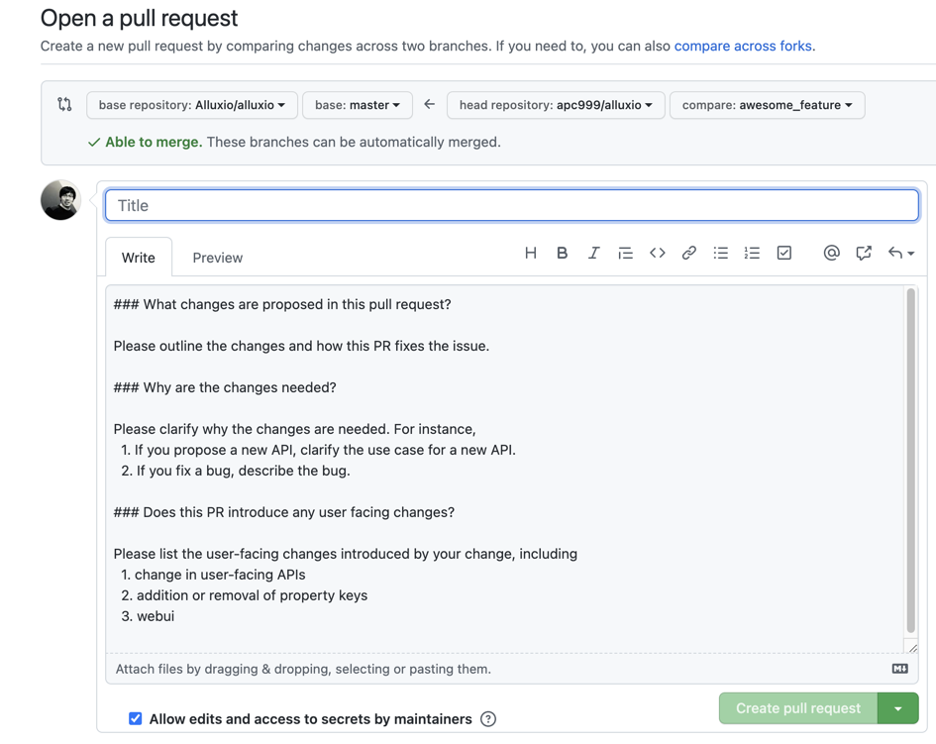The width and height of the screenshot is (936, 744).
Task: Switch to the Preview tab
Action: click(217, 258)
